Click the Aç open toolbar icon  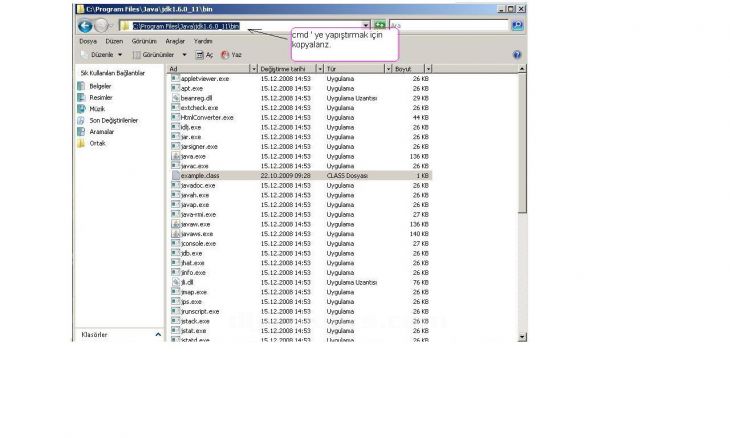199,55
